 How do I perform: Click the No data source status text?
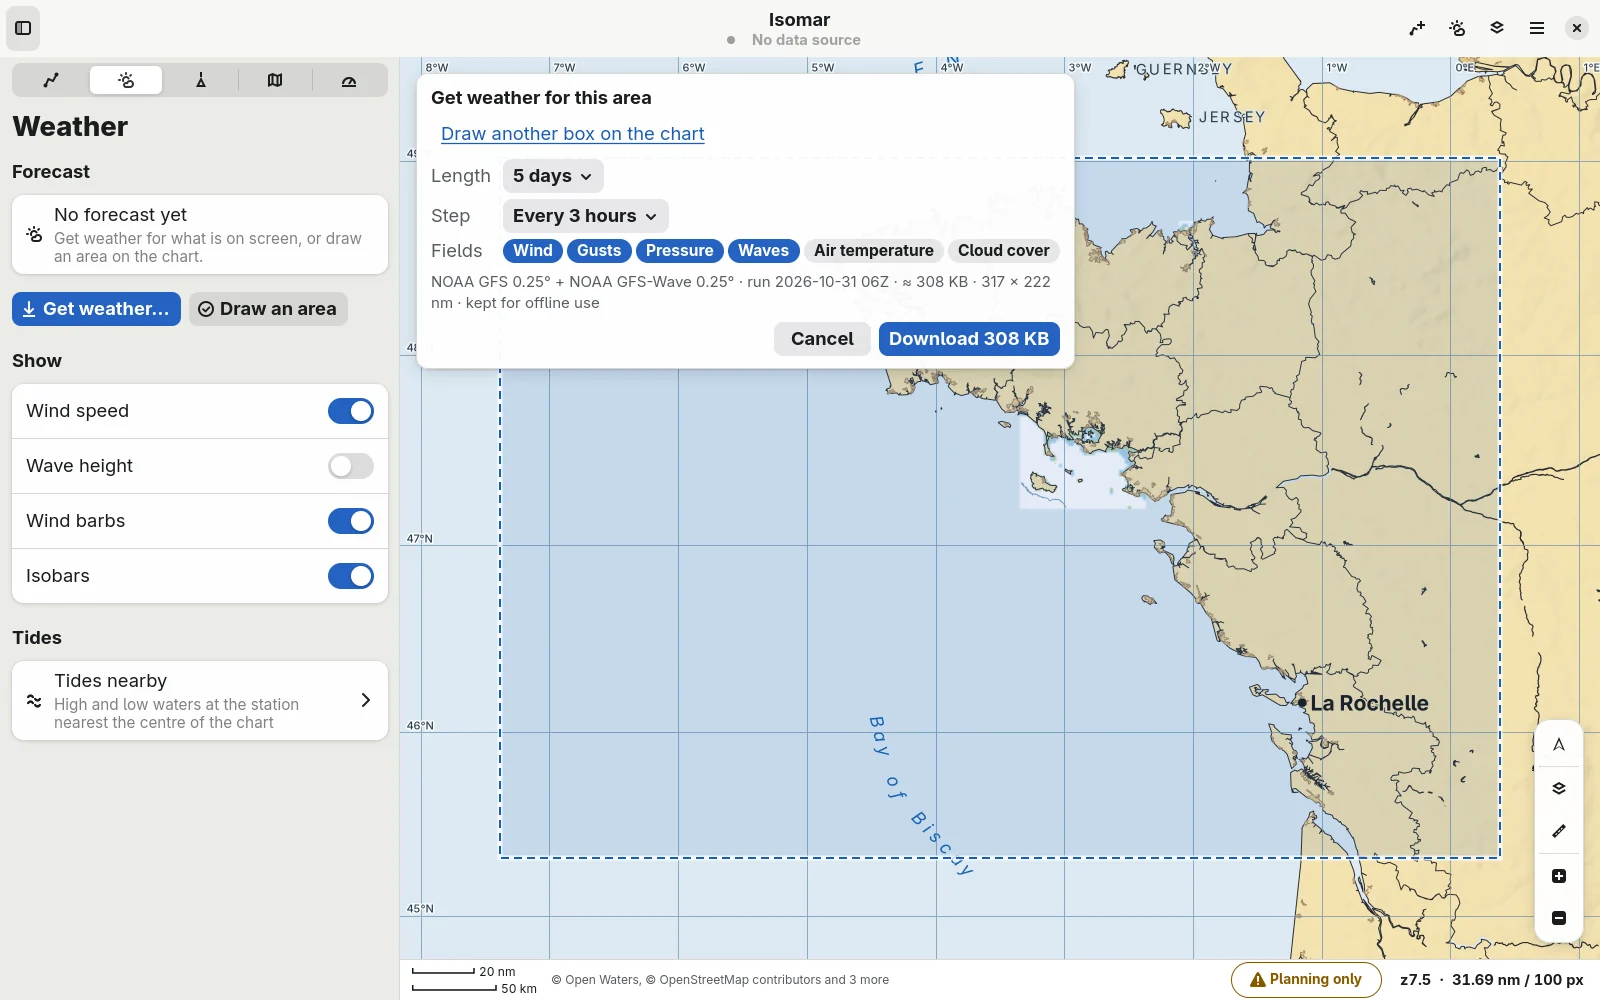[806, 40]
